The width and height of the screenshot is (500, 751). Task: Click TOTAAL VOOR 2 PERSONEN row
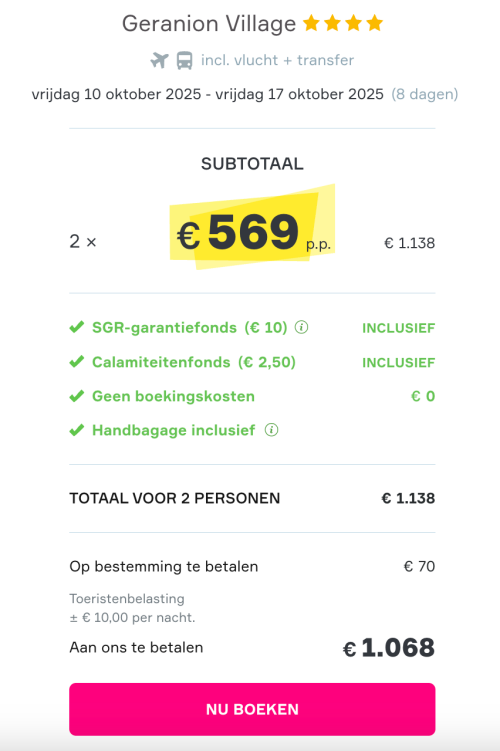(252, 498)
